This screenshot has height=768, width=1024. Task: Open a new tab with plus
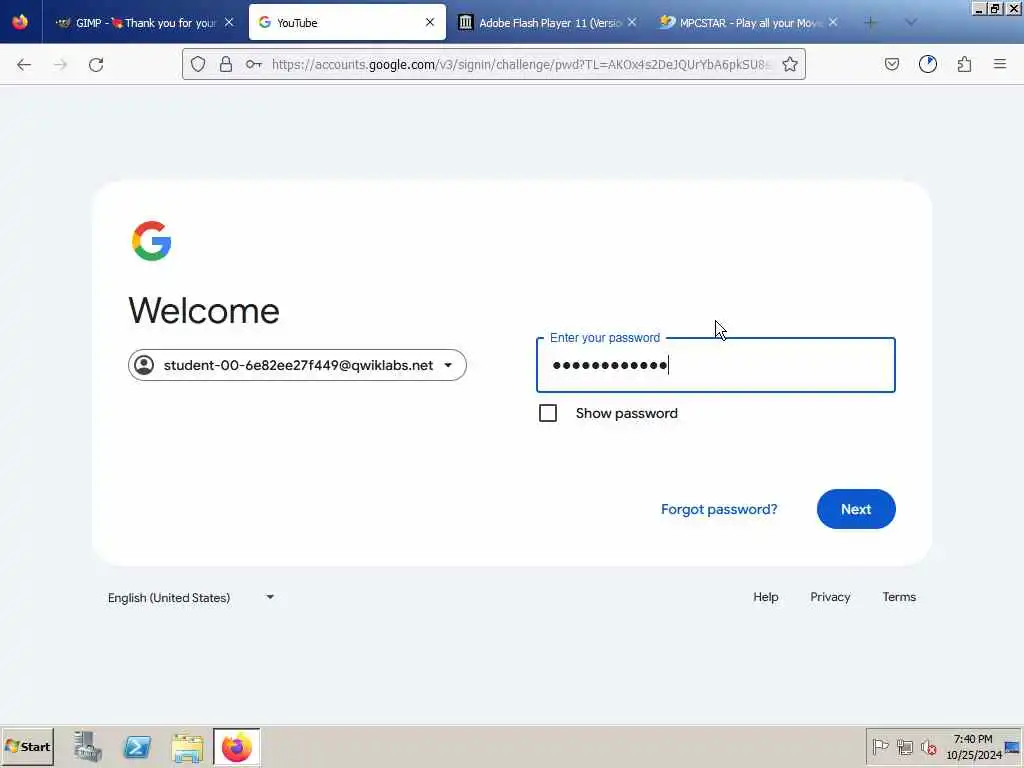[x=870, y=22]
